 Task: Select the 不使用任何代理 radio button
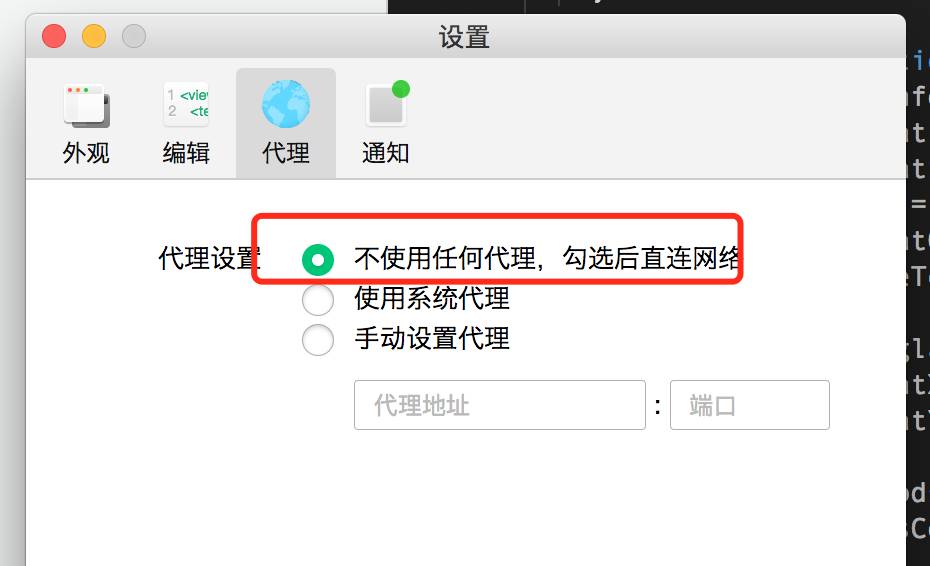tap(318, 260)
